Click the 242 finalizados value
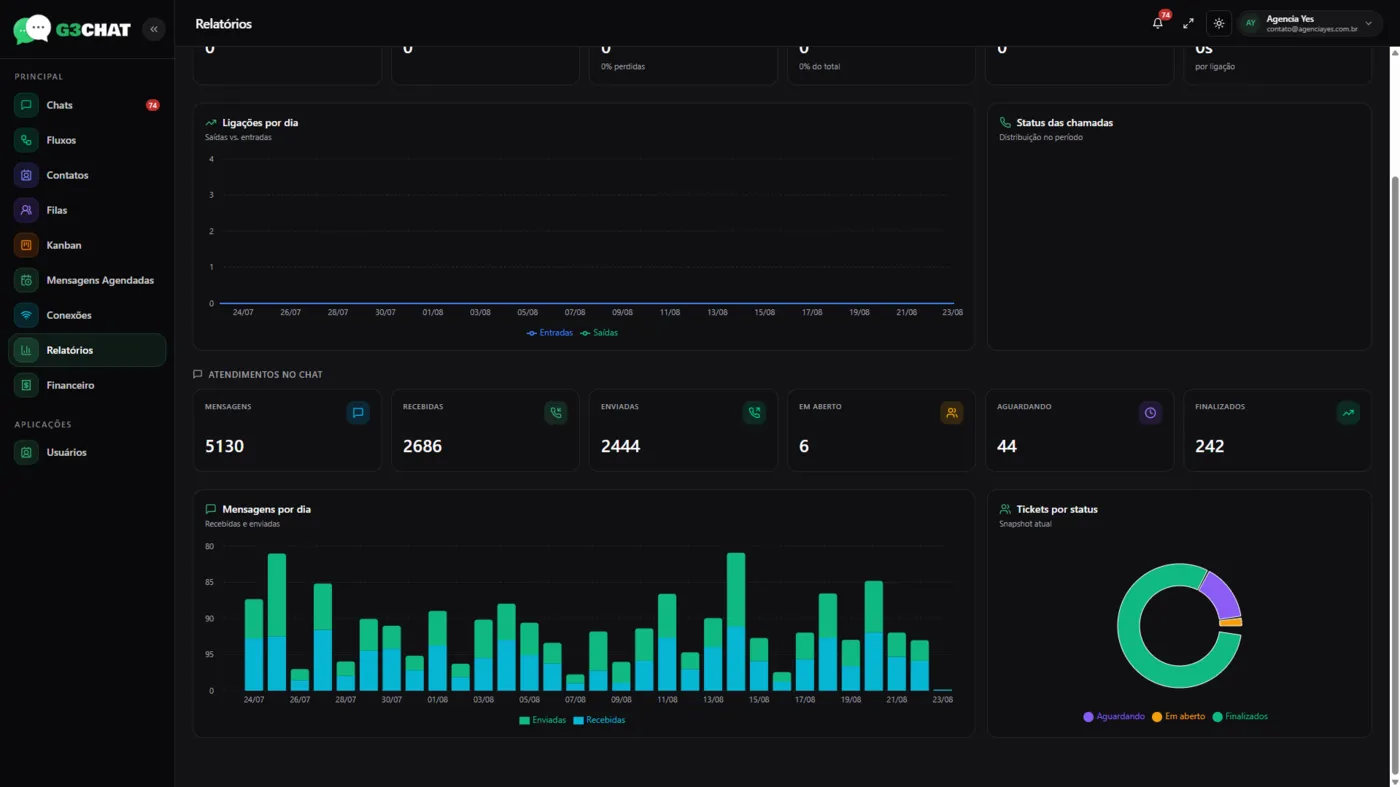 1209,446
